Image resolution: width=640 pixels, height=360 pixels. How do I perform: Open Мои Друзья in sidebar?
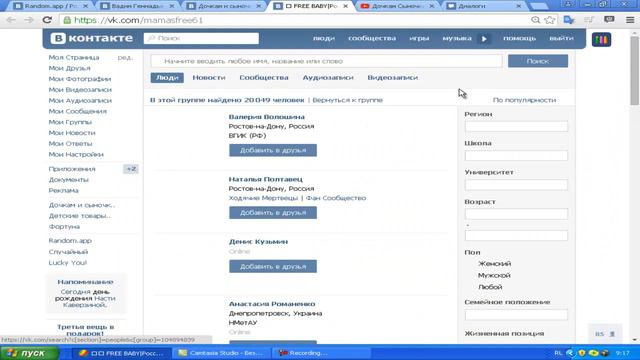pyautogui.click(x=69, y=68)
